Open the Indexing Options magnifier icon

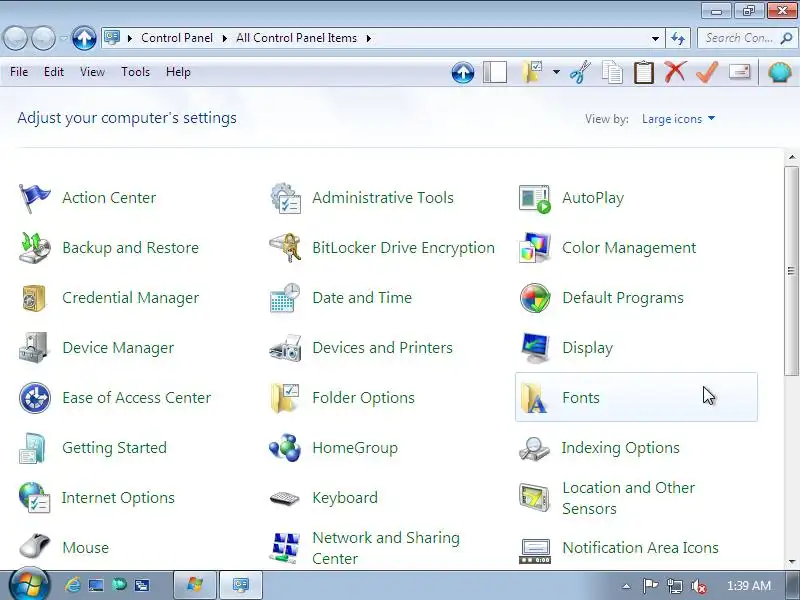click(x=535, y=448)
